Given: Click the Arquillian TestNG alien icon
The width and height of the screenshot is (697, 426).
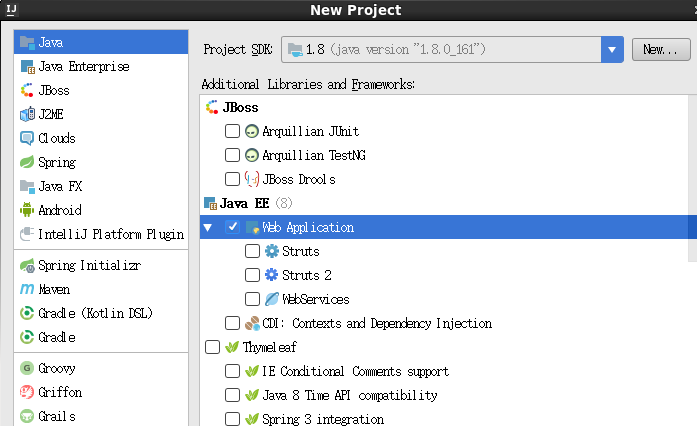Looking at the screenshot, I should click(252, 156).
